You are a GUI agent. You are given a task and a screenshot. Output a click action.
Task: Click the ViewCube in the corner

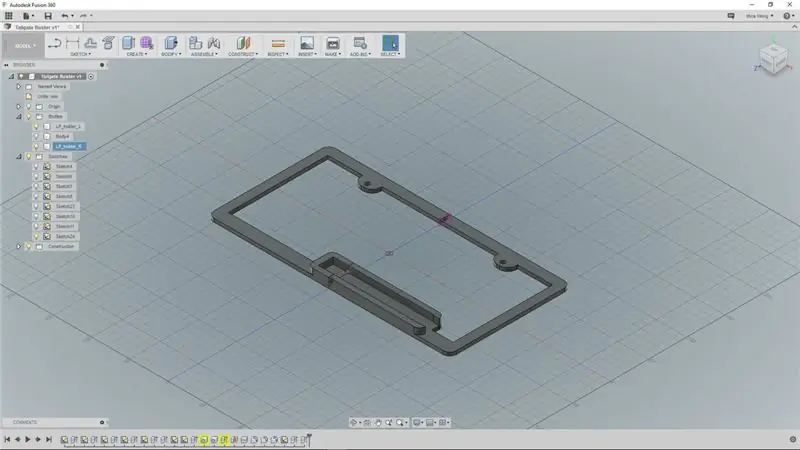pyautogui.click(x=773, y=59)
